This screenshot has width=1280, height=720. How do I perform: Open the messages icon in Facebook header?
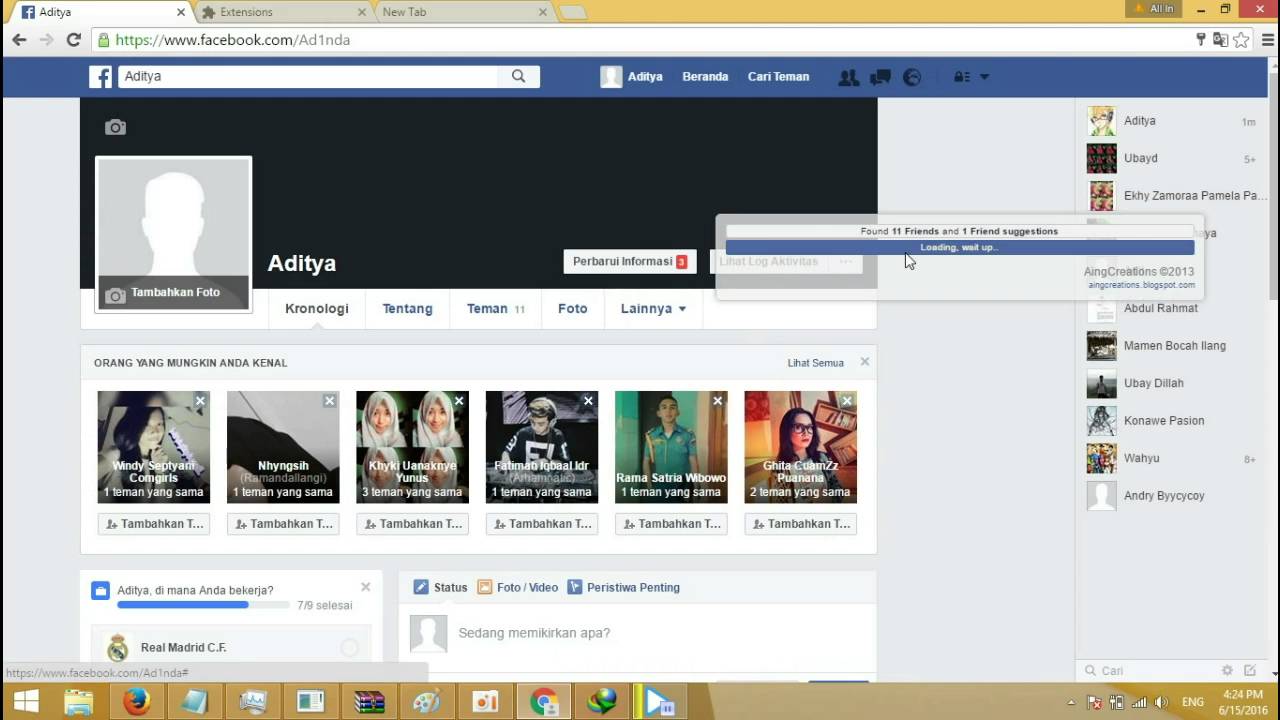881,77
